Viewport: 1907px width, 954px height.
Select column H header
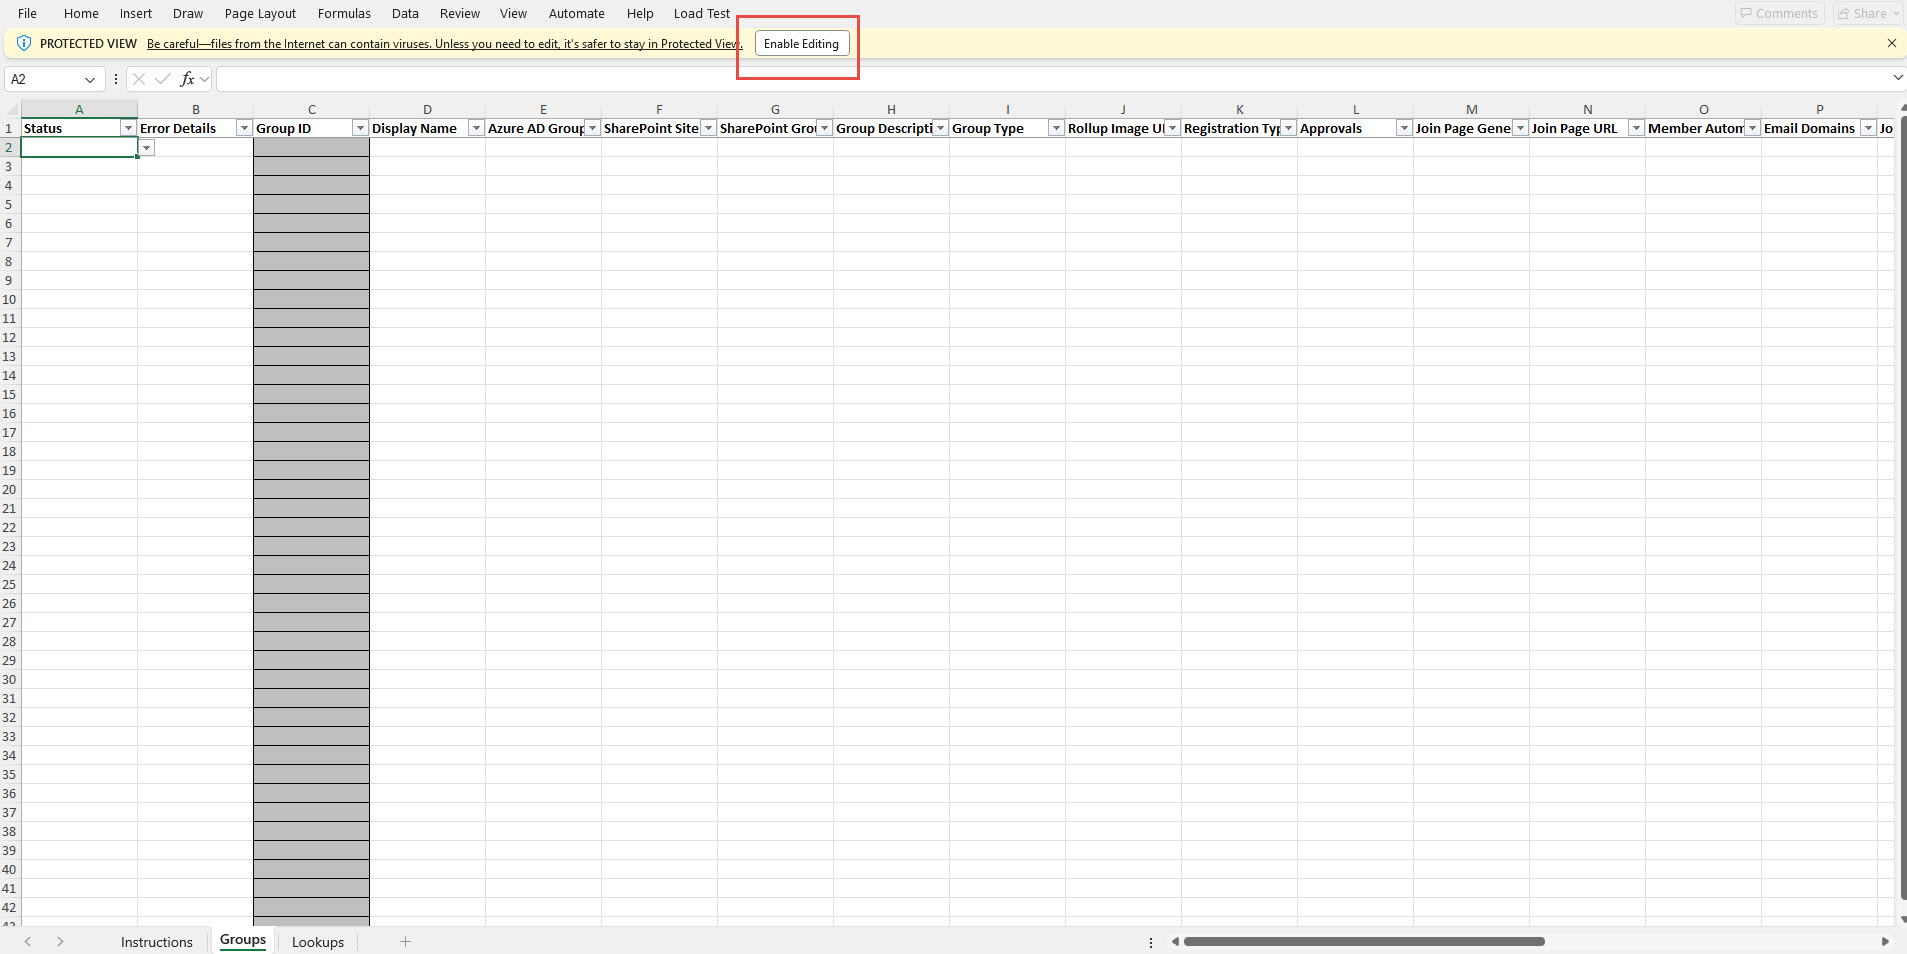pos(891,109)
